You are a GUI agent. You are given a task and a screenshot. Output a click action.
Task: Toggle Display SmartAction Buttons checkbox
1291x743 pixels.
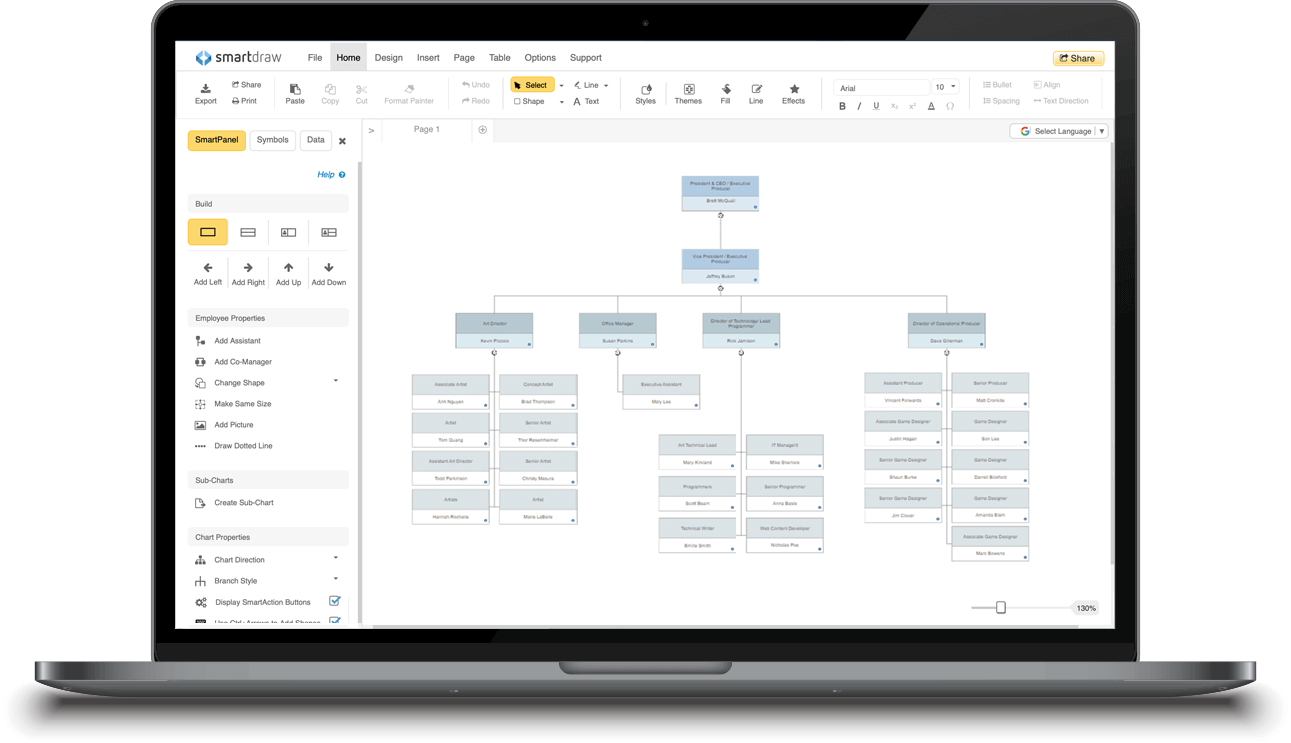pyautogui.click(x=335, y=601)
